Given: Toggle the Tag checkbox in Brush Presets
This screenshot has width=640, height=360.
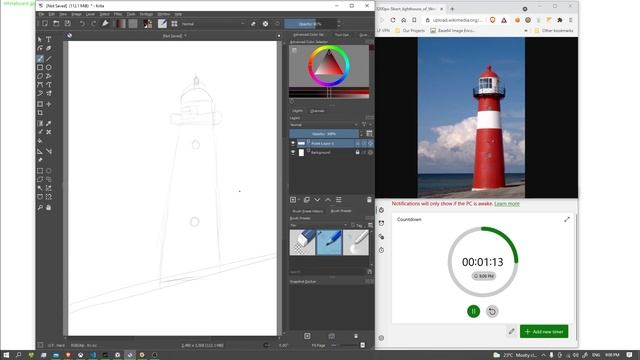Looking at the screenshot, I should point(353,225).
